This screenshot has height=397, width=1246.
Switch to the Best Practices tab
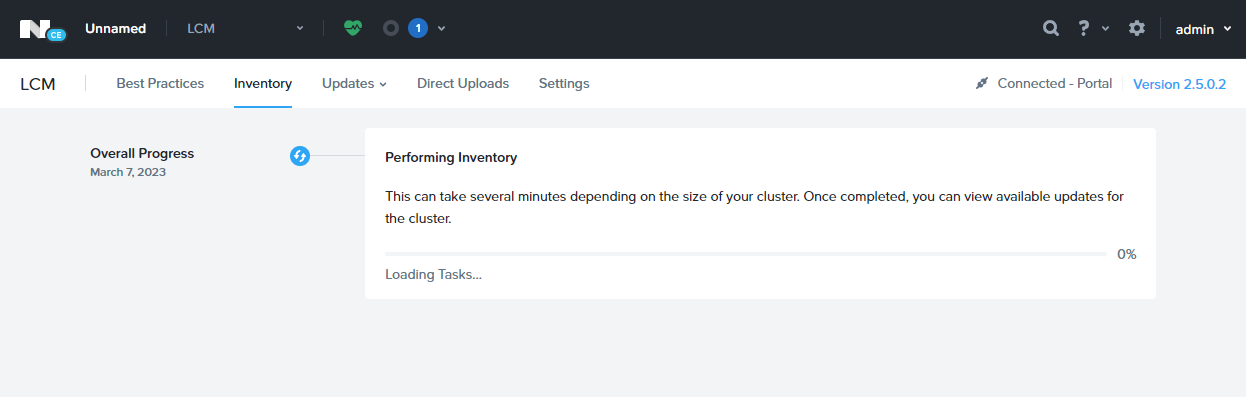click(160, 83)
